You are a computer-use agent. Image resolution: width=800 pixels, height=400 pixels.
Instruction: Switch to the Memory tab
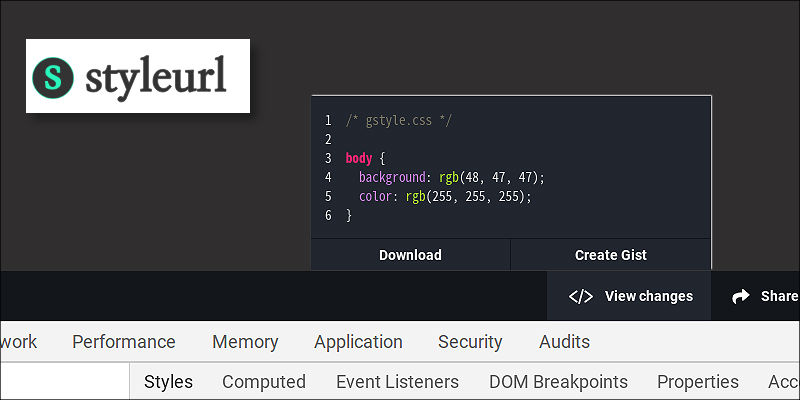click(x=245, y=341)
